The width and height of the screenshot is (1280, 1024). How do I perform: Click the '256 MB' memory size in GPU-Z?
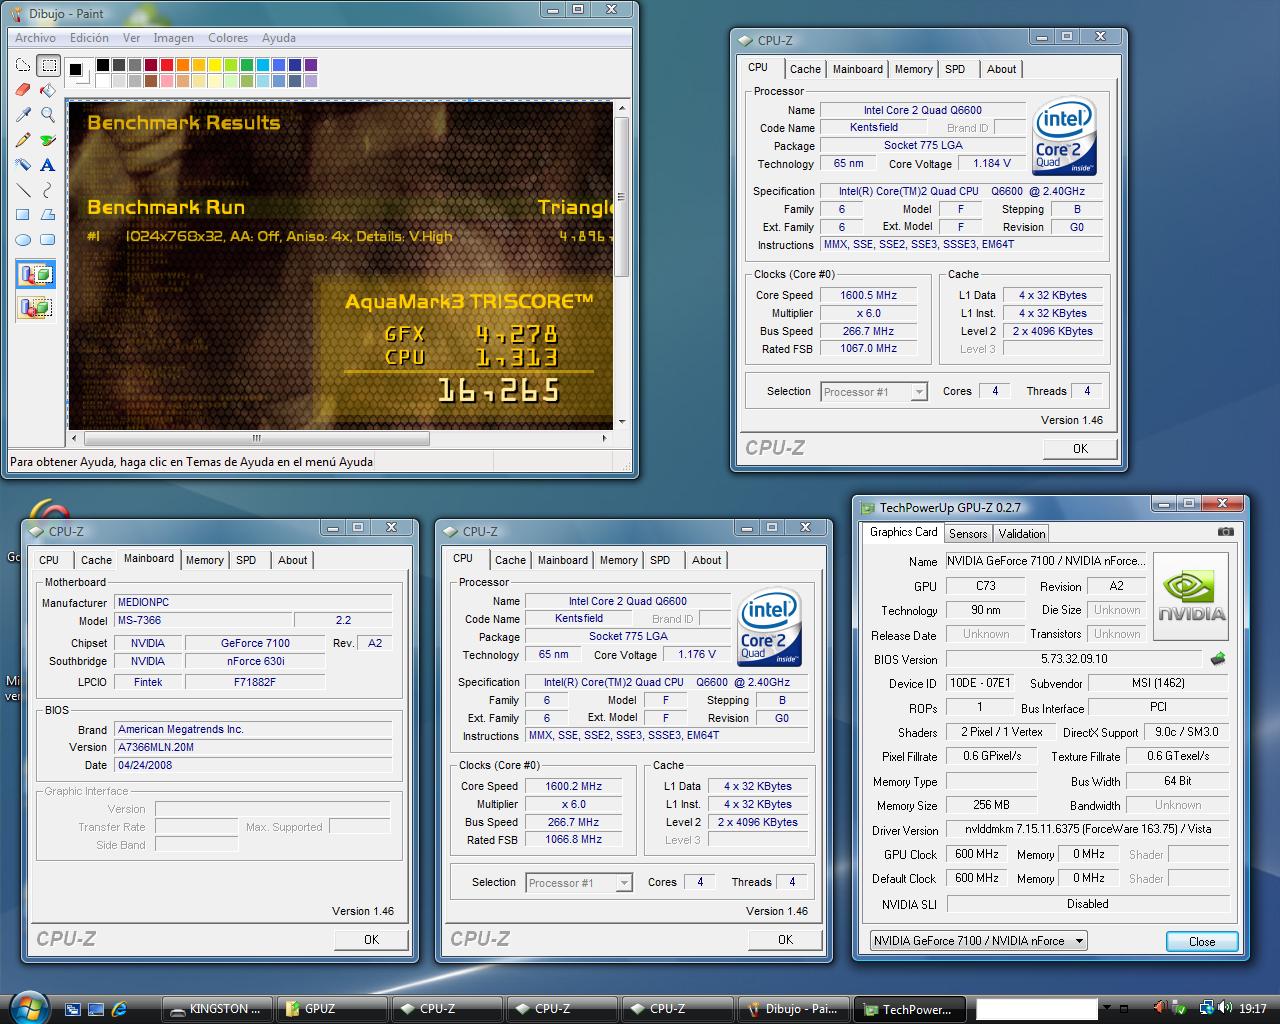tap(990, 806)
